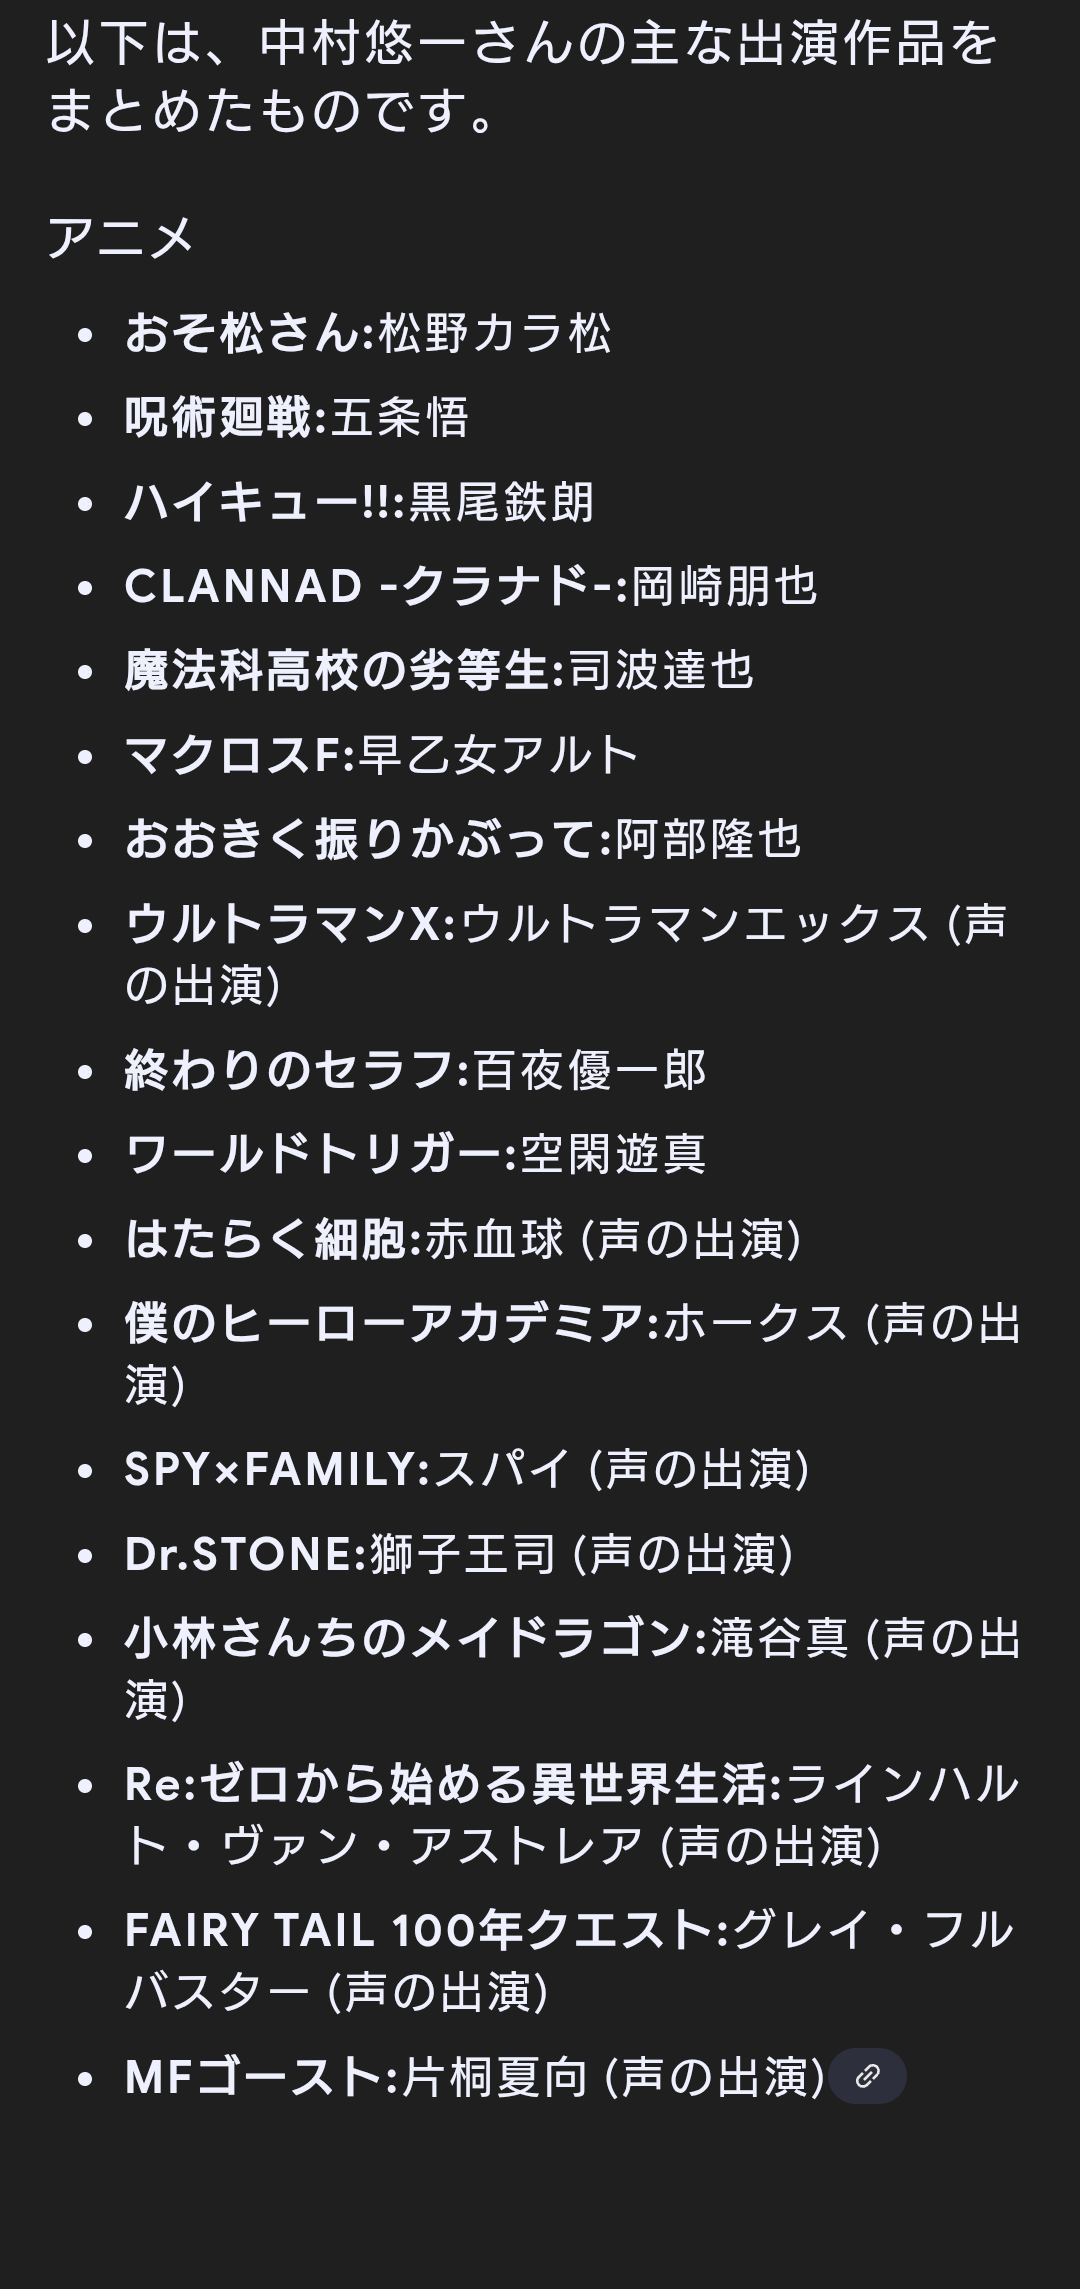Click the CLANNAD -クラナド- entry
Screen dimensions: 1080x2289
[471, 586]
